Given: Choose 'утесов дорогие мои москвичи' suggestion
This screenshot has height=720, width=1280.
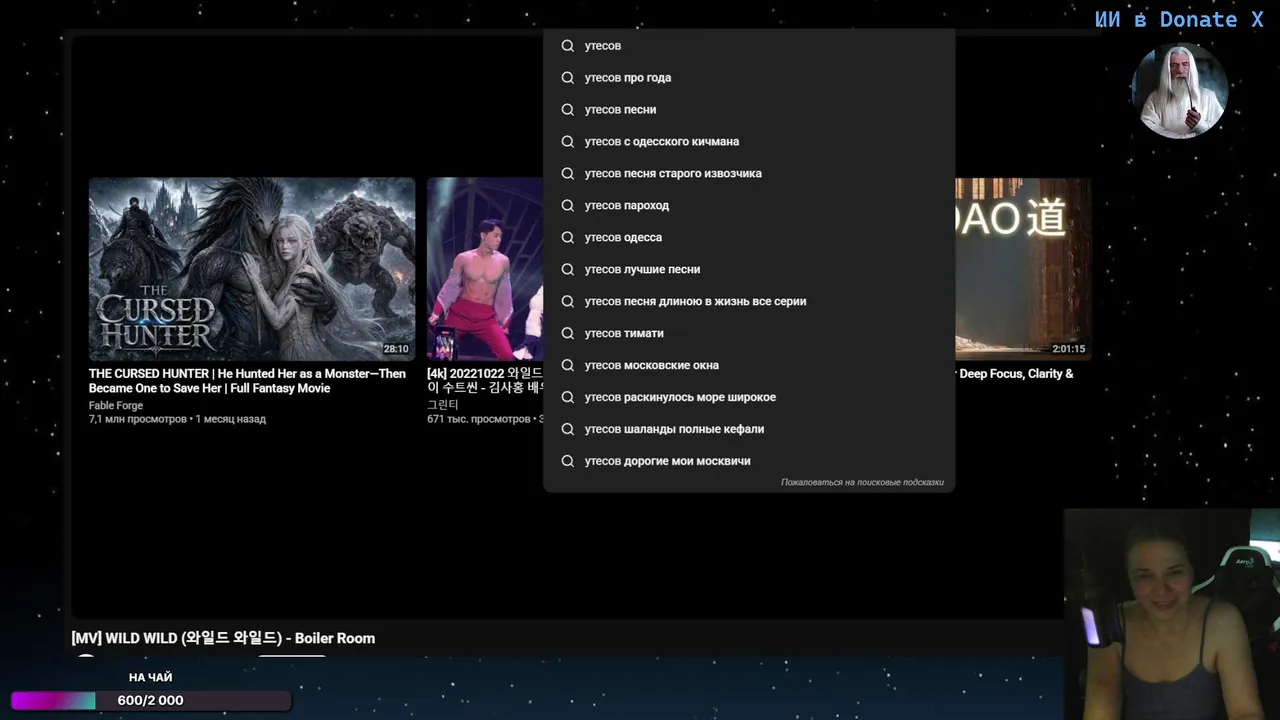Looking at the screenshot, I should [749, 461].
